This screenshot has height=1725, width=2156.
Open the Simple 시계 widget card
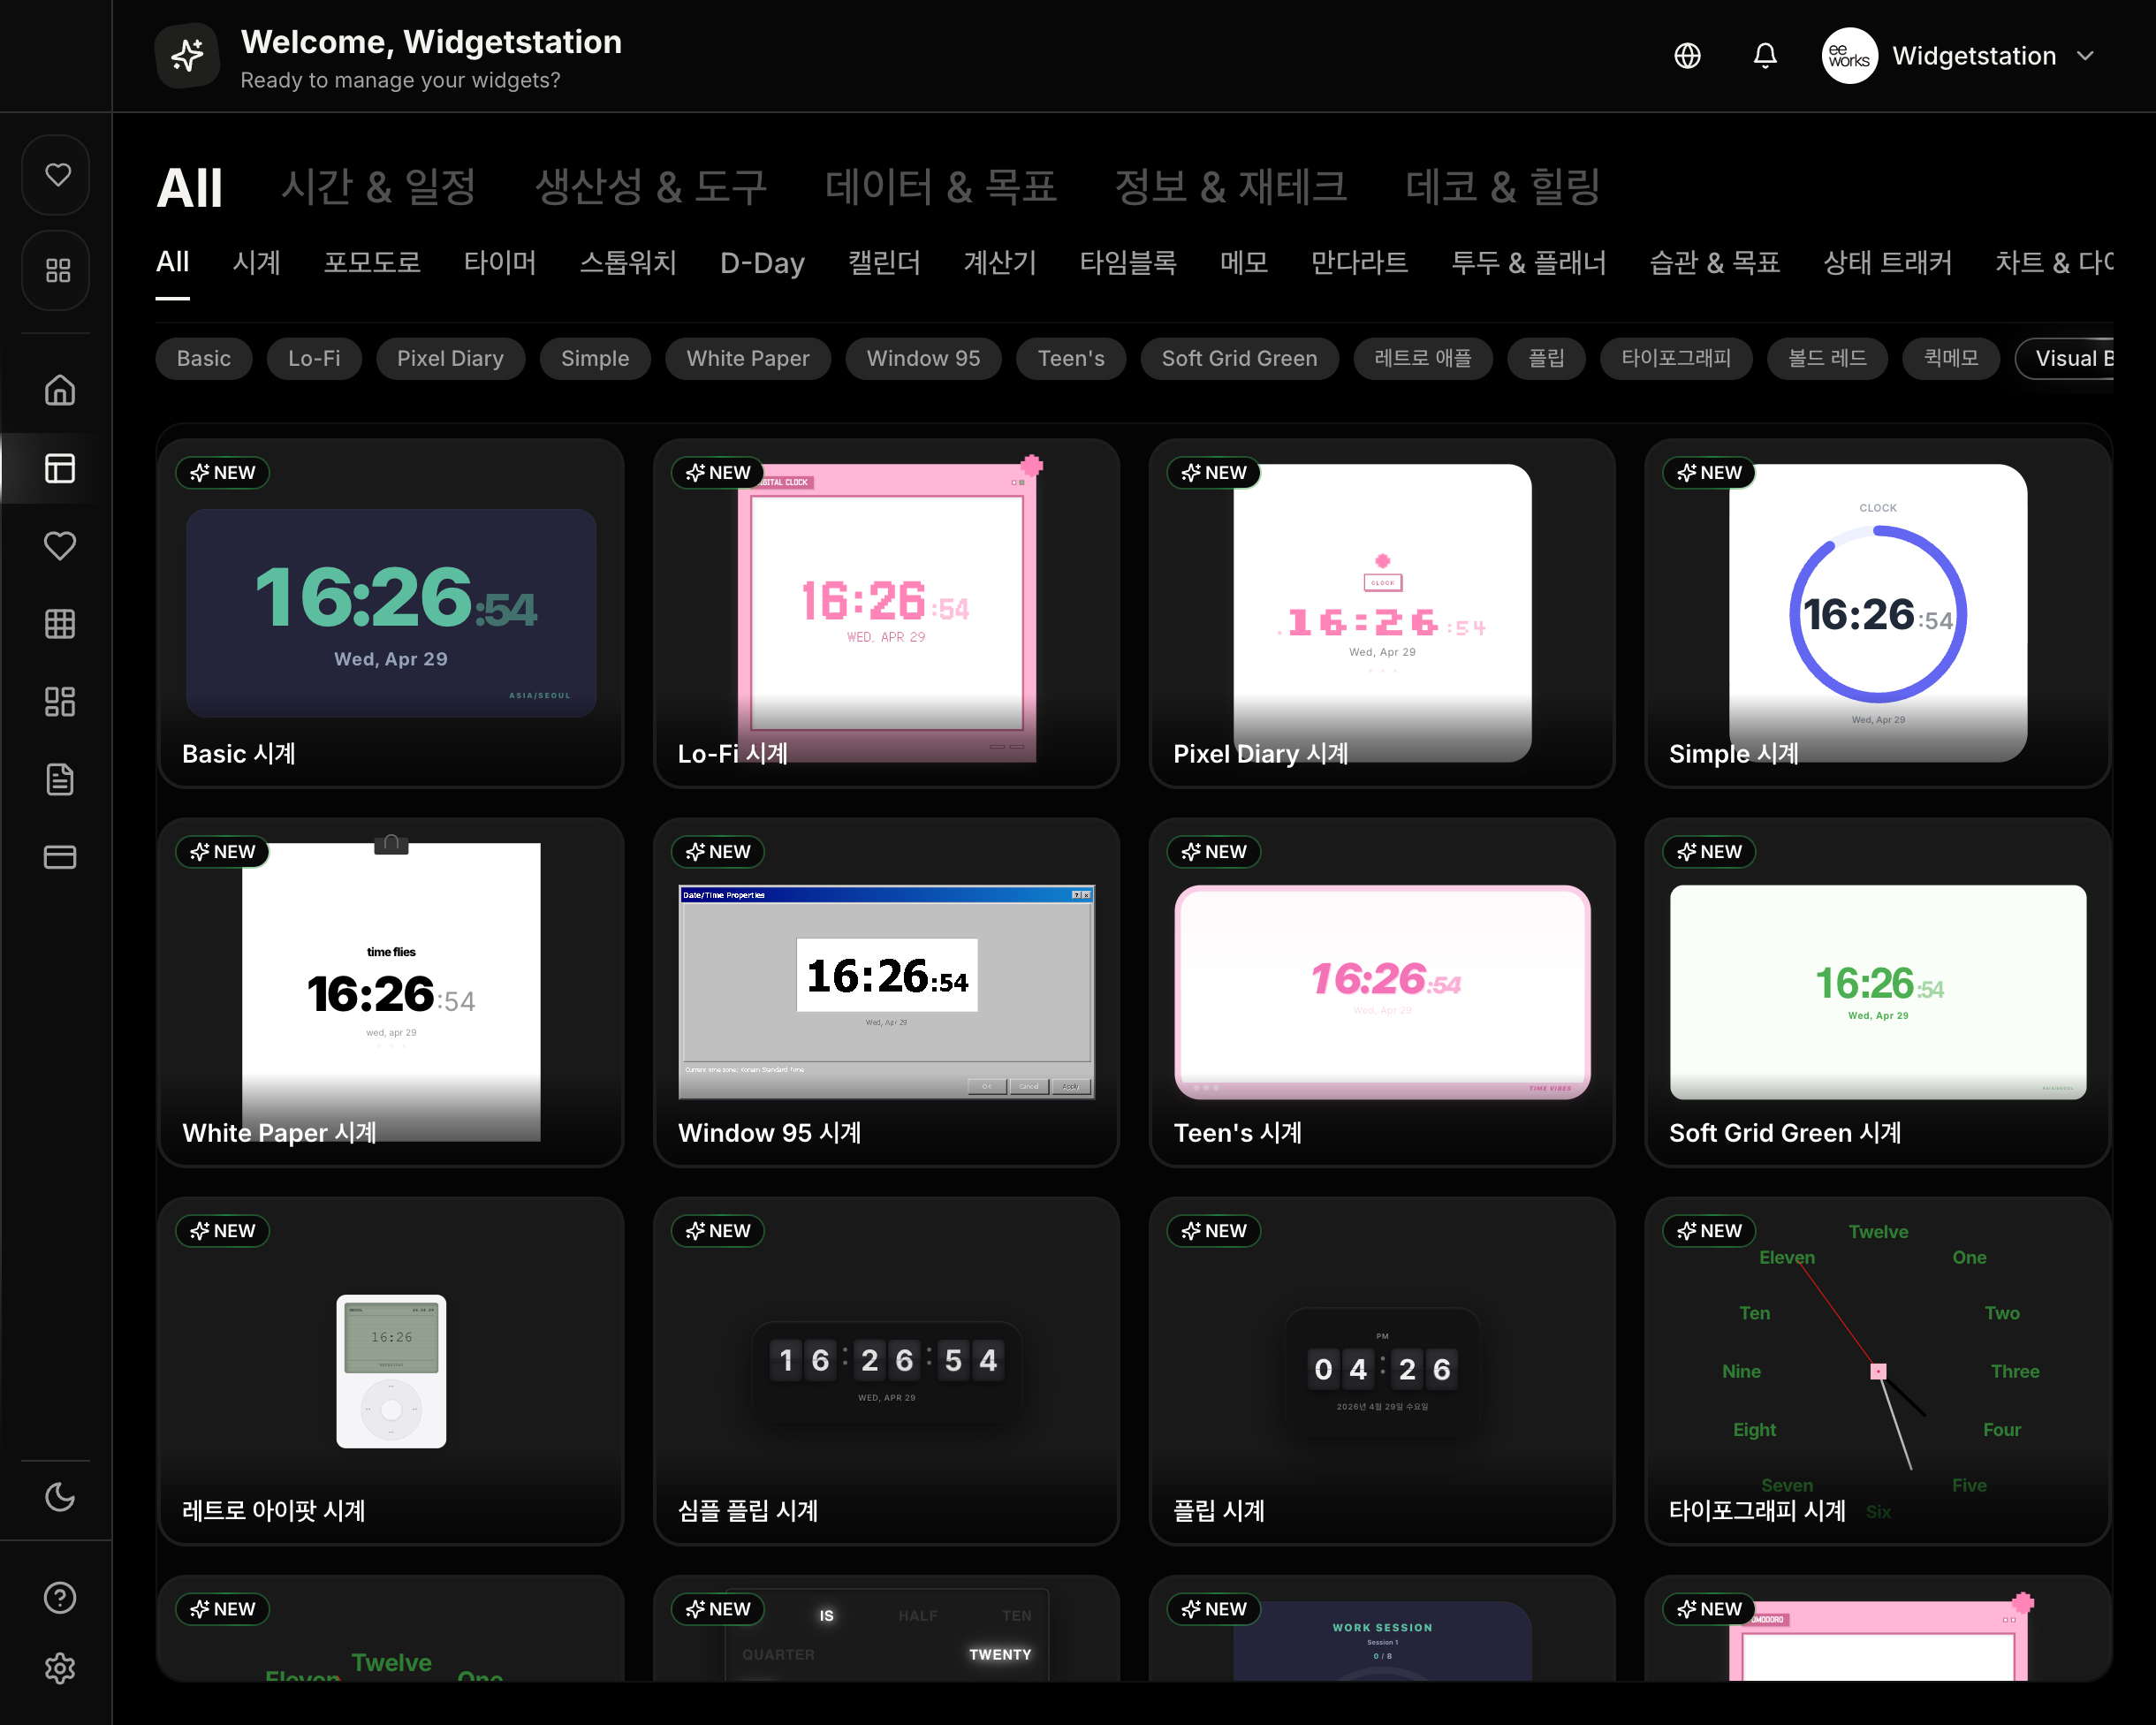[1877, 613]
